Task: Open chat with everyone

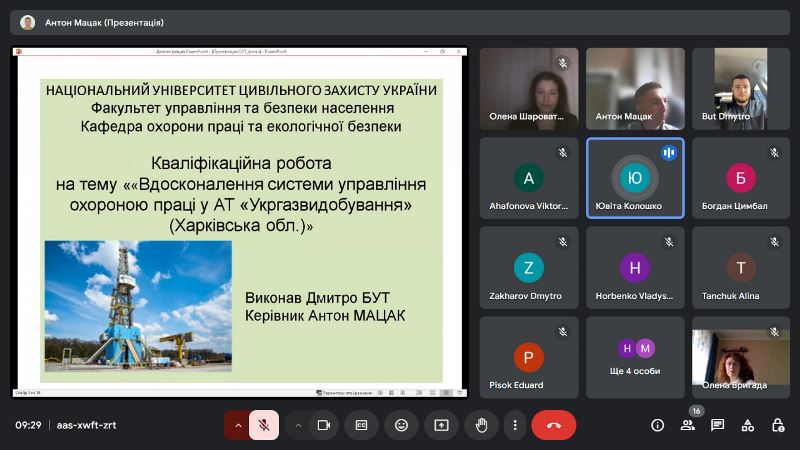Action: pyautogui.click(x=717, y=425)
